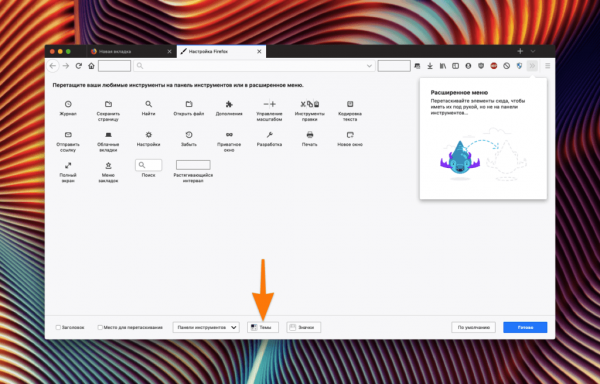600x384 pixels.
Task: Click the Темы button
Action: [x=262, y=327]
